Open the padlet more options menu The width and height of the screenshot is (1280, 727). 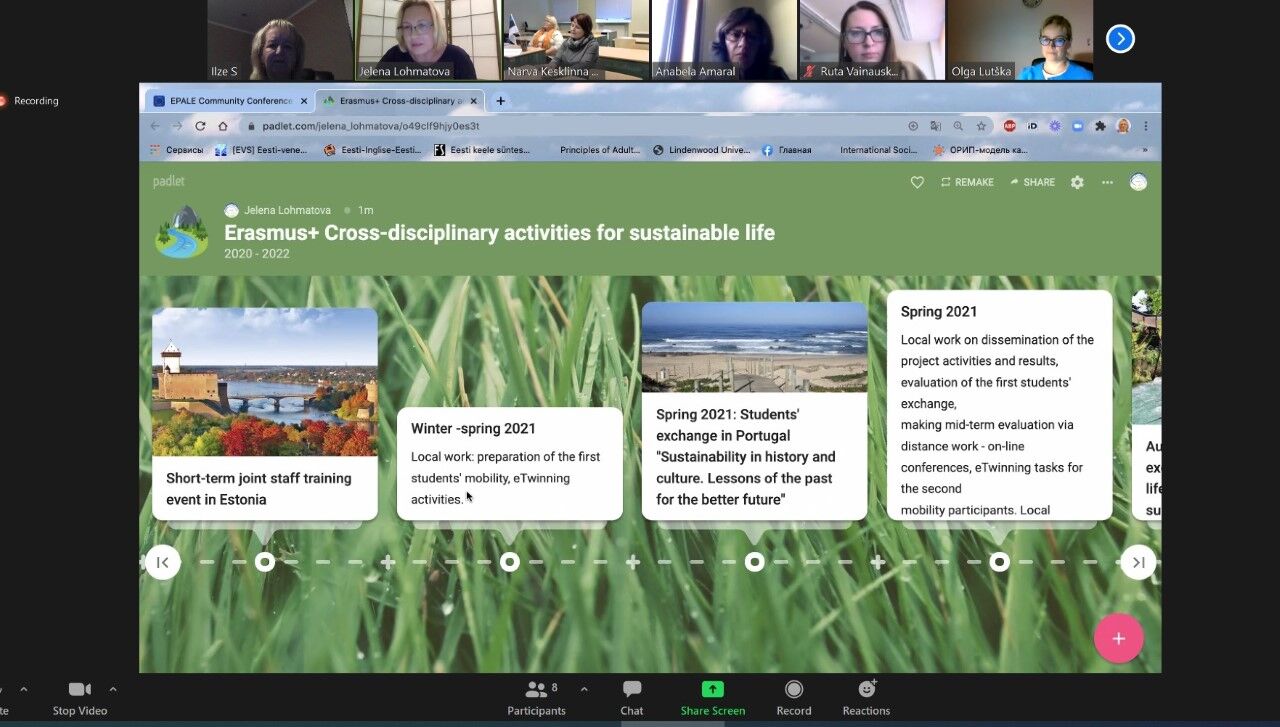click(x=1107, y=182)
